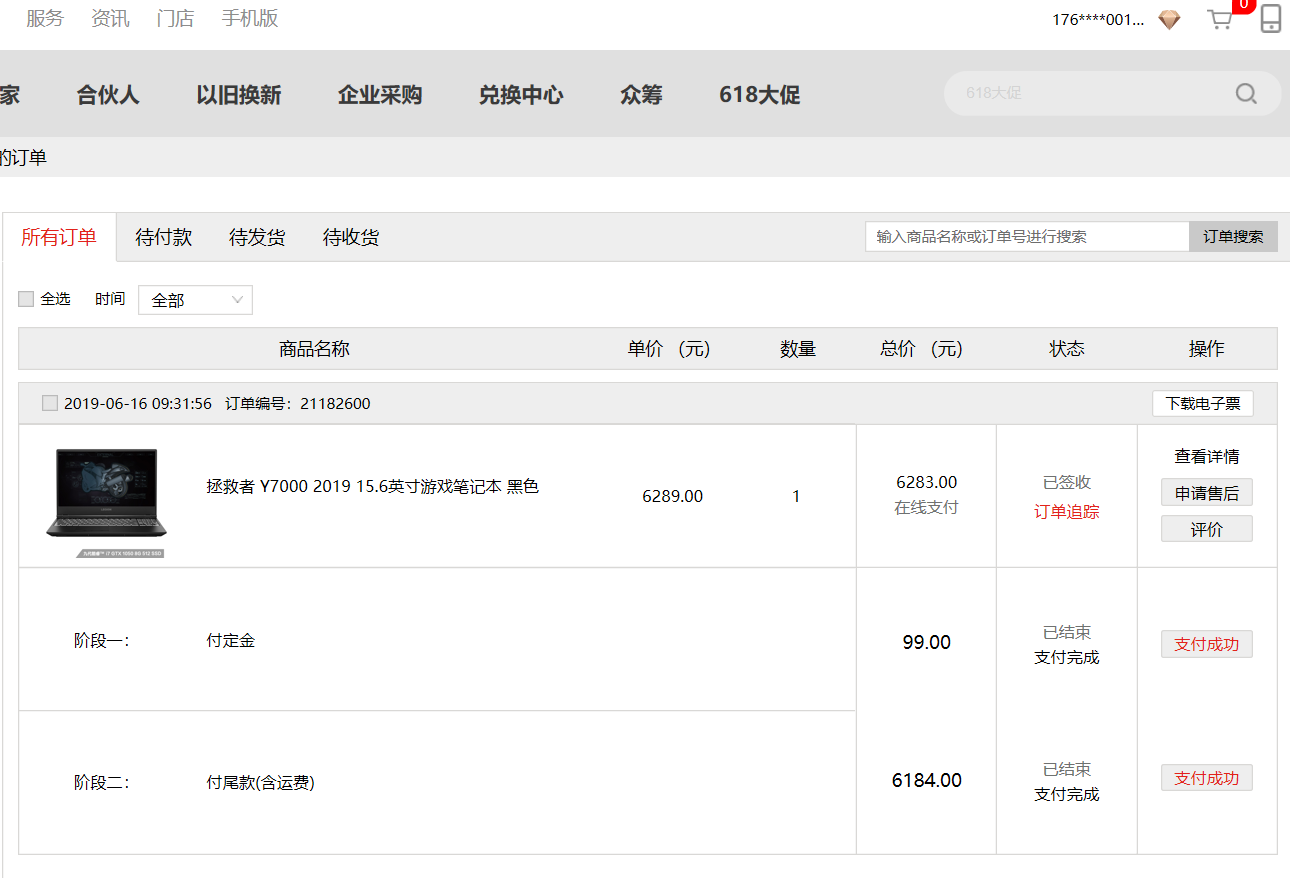Click the Y7000 laptop thumbnail image

106,501
